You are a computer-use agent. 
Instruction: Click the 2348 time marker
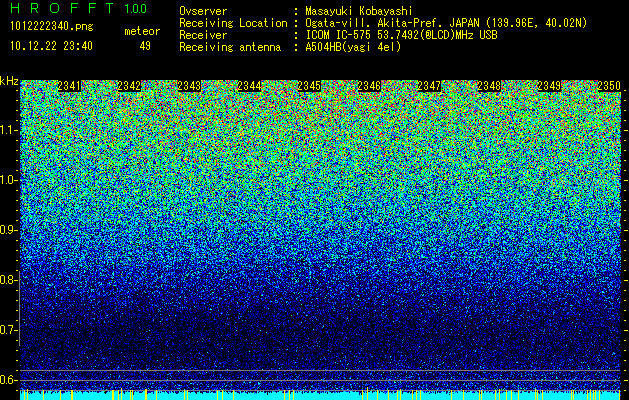pos(489,86)
